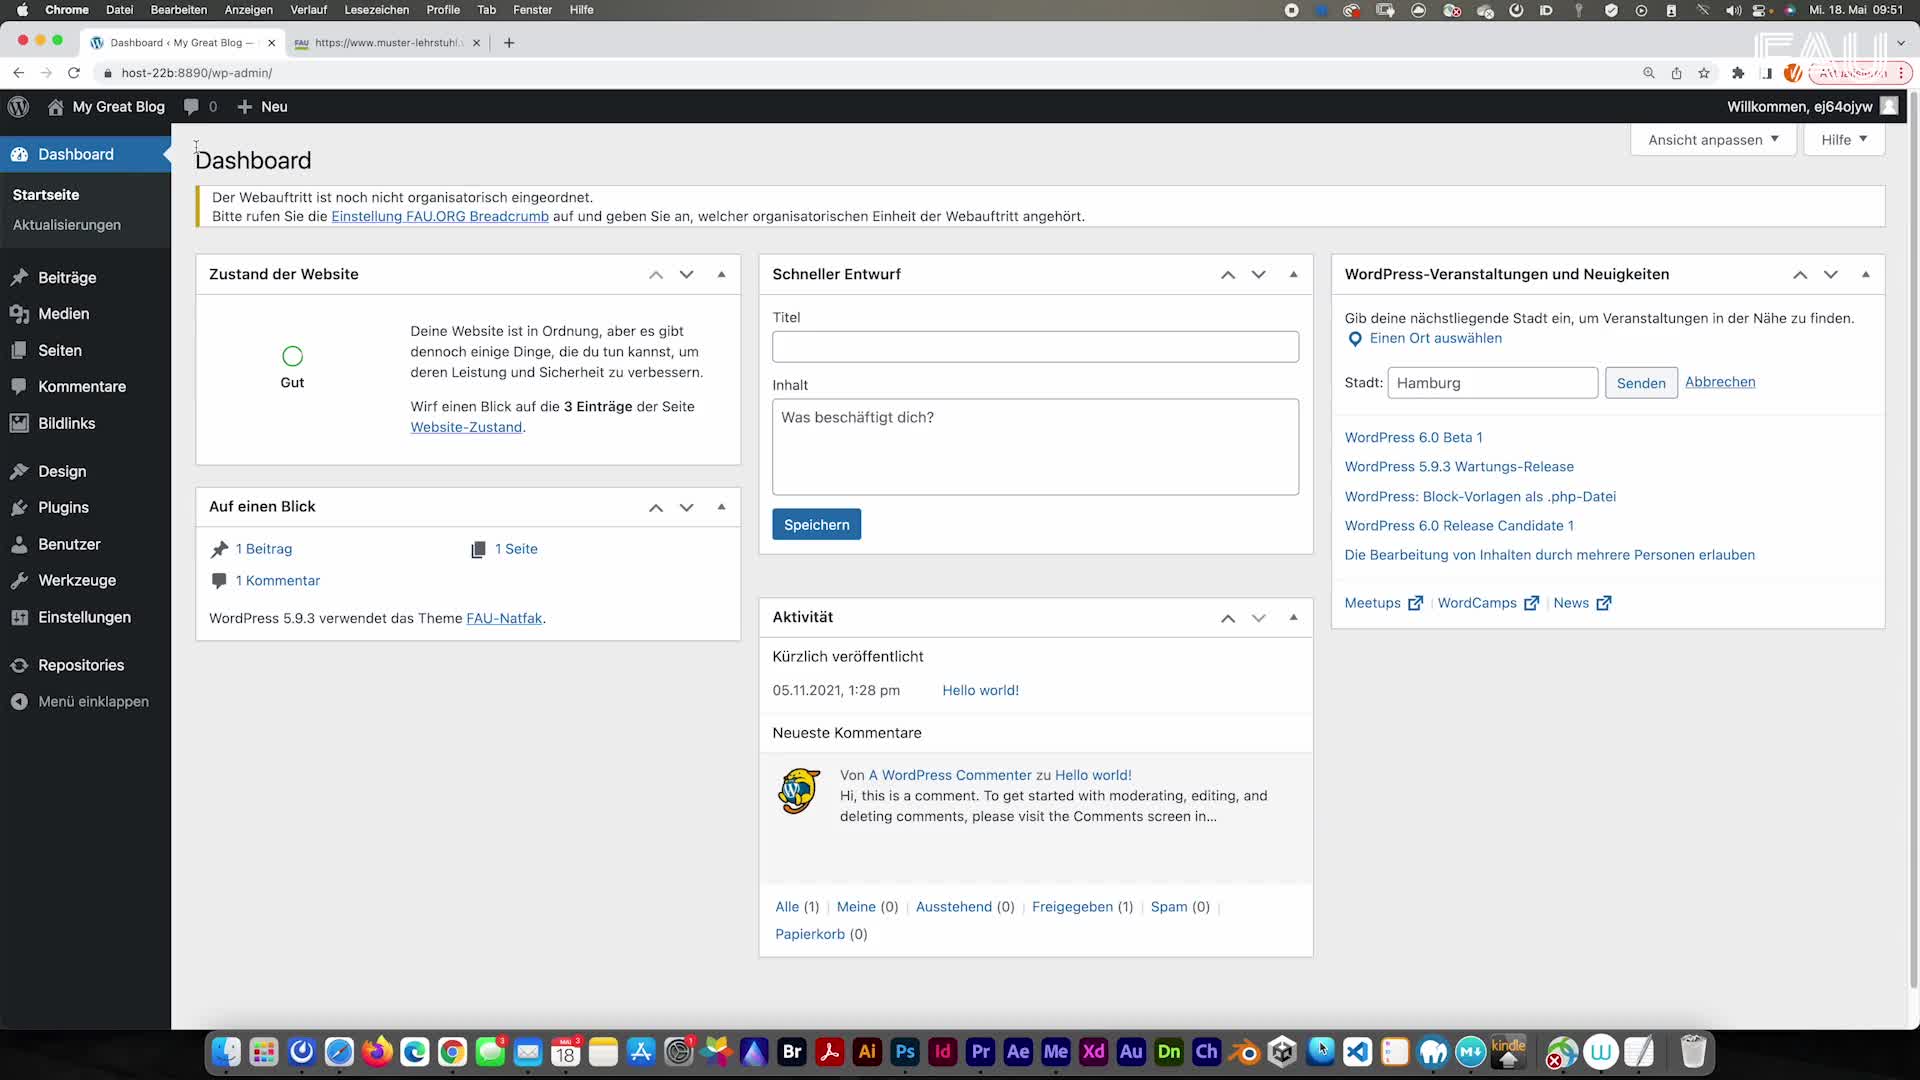The height and width of the screenshot is (1080, 1920).
Task: Collapse the 'Zustand der Website' panel
Action: point(721,274)
